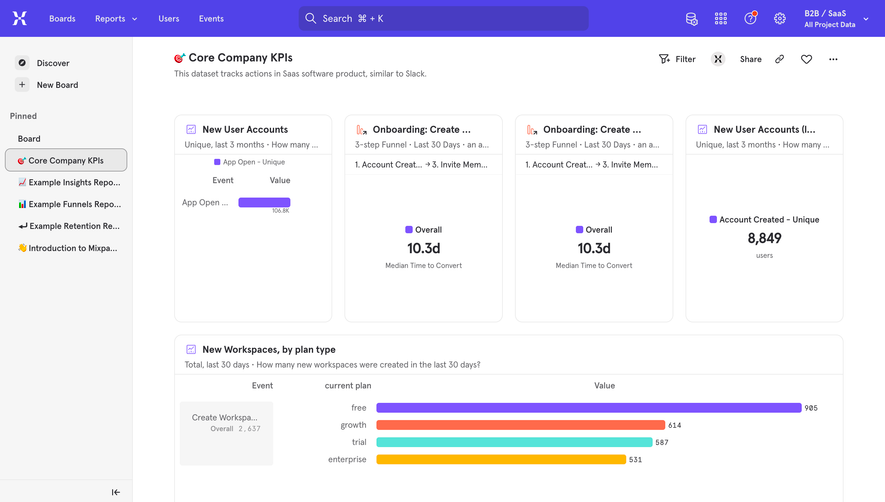Screen dimensions: 885x502
Task: Open the board's three-dot more menu
Action: pos(833,59)
